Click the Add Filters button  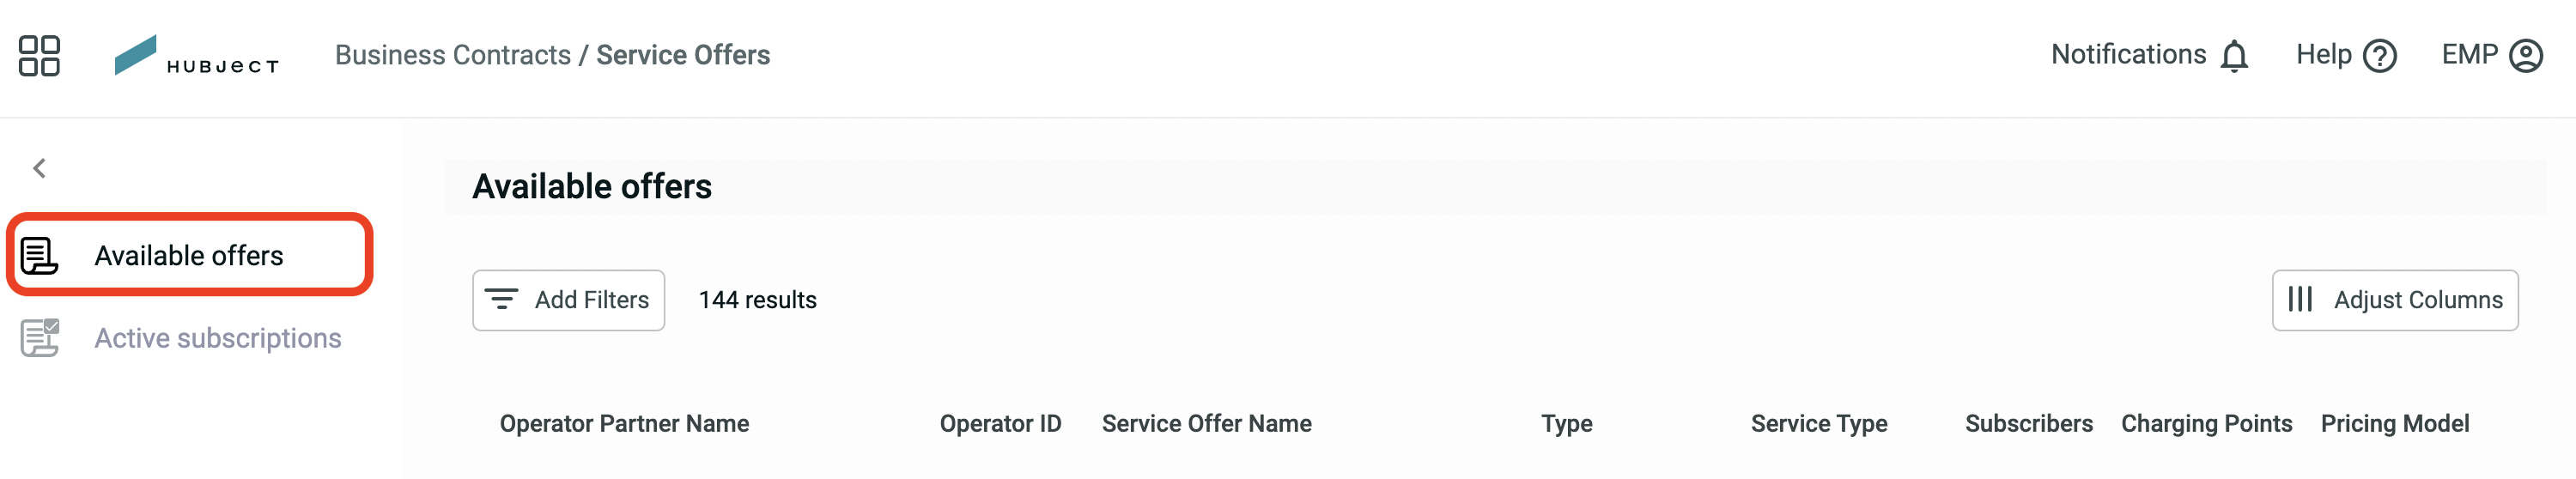pyautogui.click(x=568, y=300)
